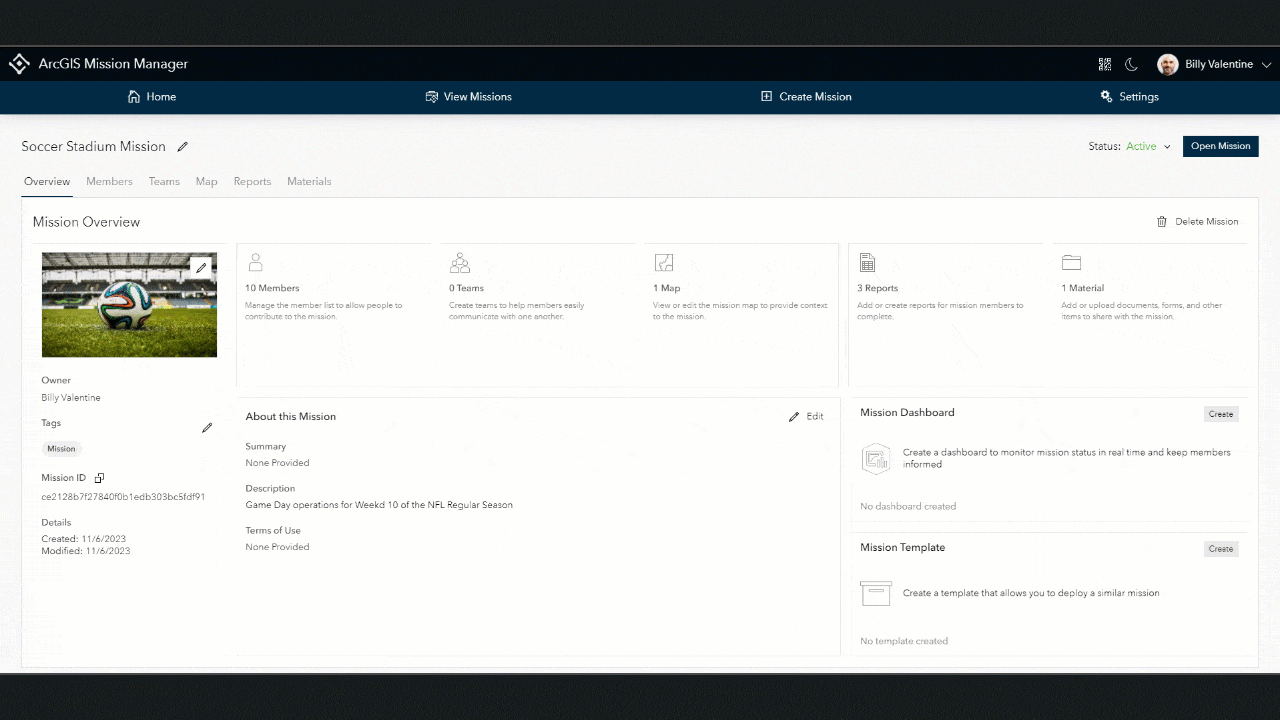1280x720 pixels.
Task: Click the Create Mission plus icon
Action: point(767,97)
